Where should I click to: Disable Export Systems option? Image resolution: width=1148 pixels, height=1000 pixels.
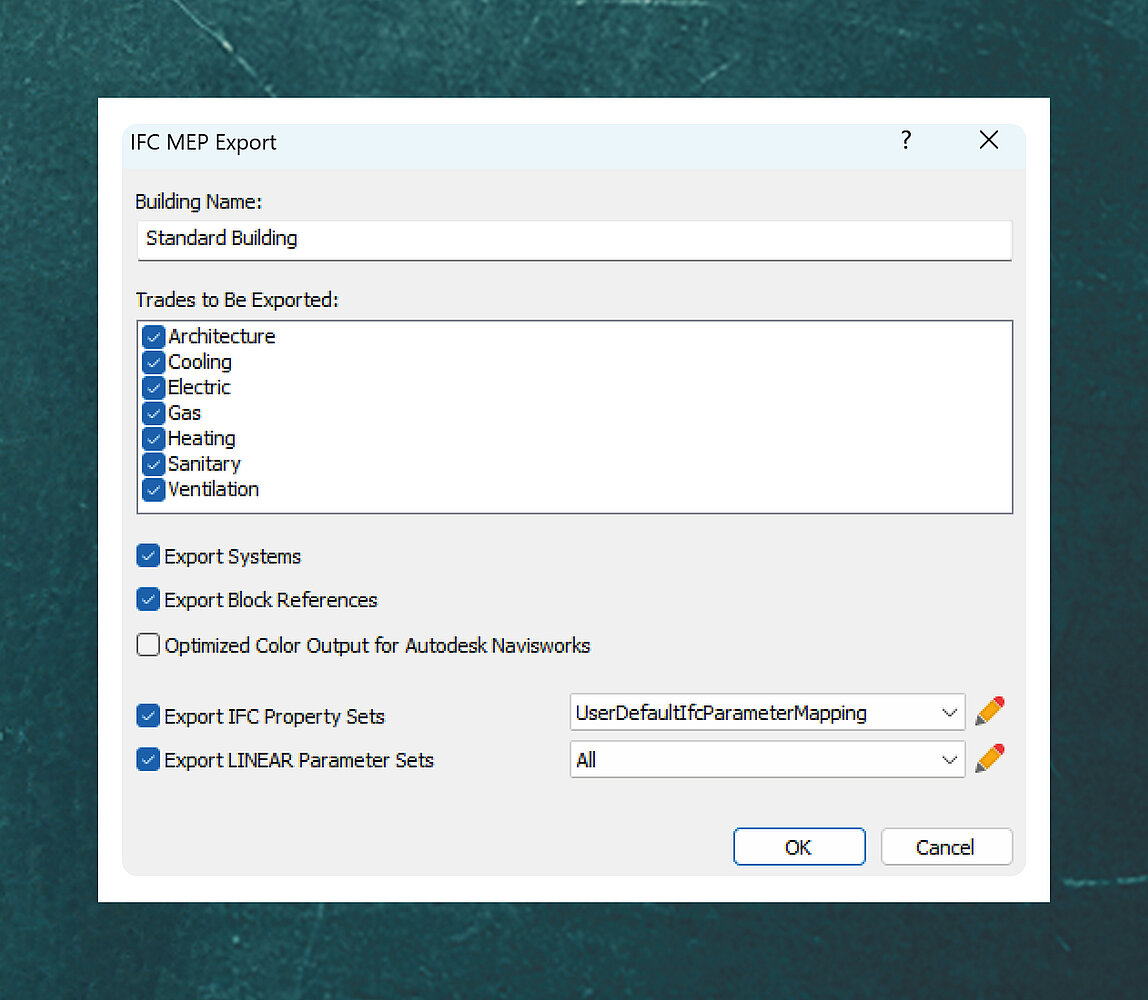pyautogui.click(x=148, y=556)
